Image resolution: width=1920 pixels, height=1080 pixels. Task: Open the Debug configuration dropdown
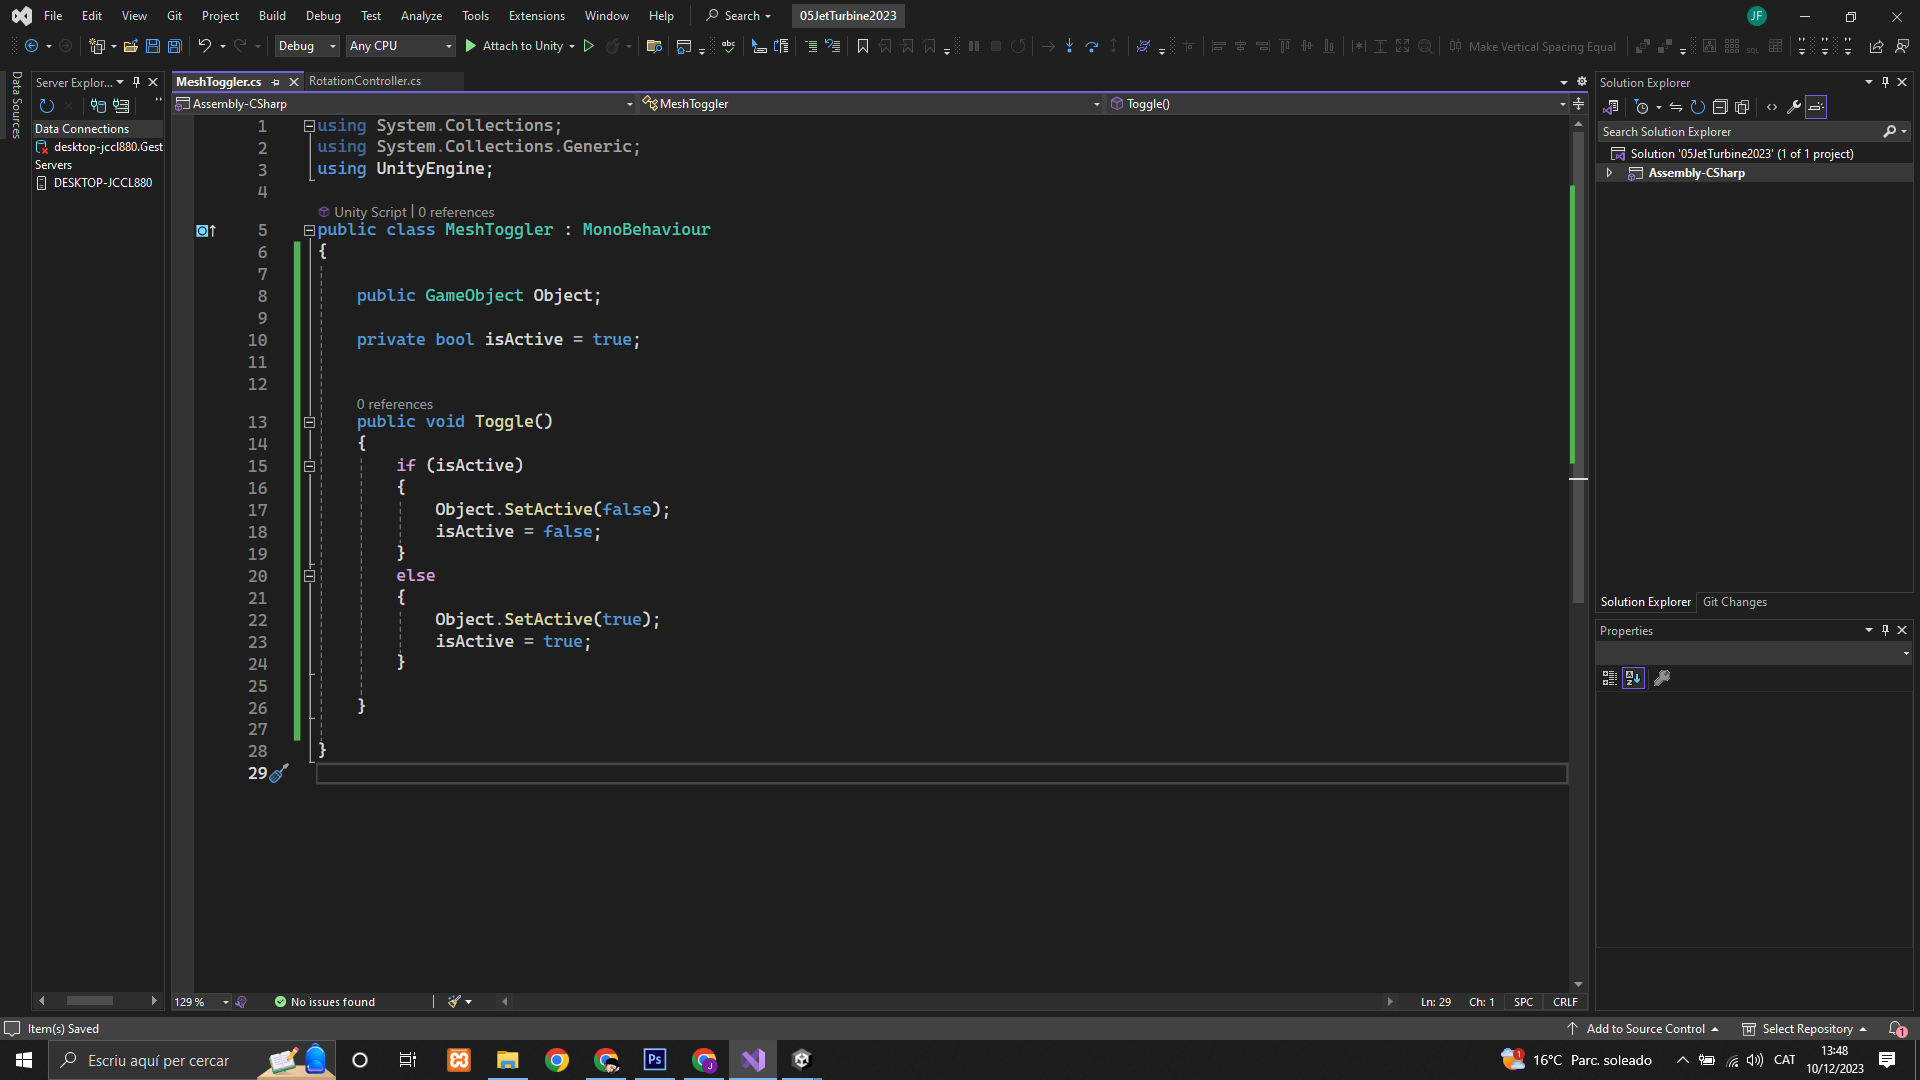coord(307,46)
